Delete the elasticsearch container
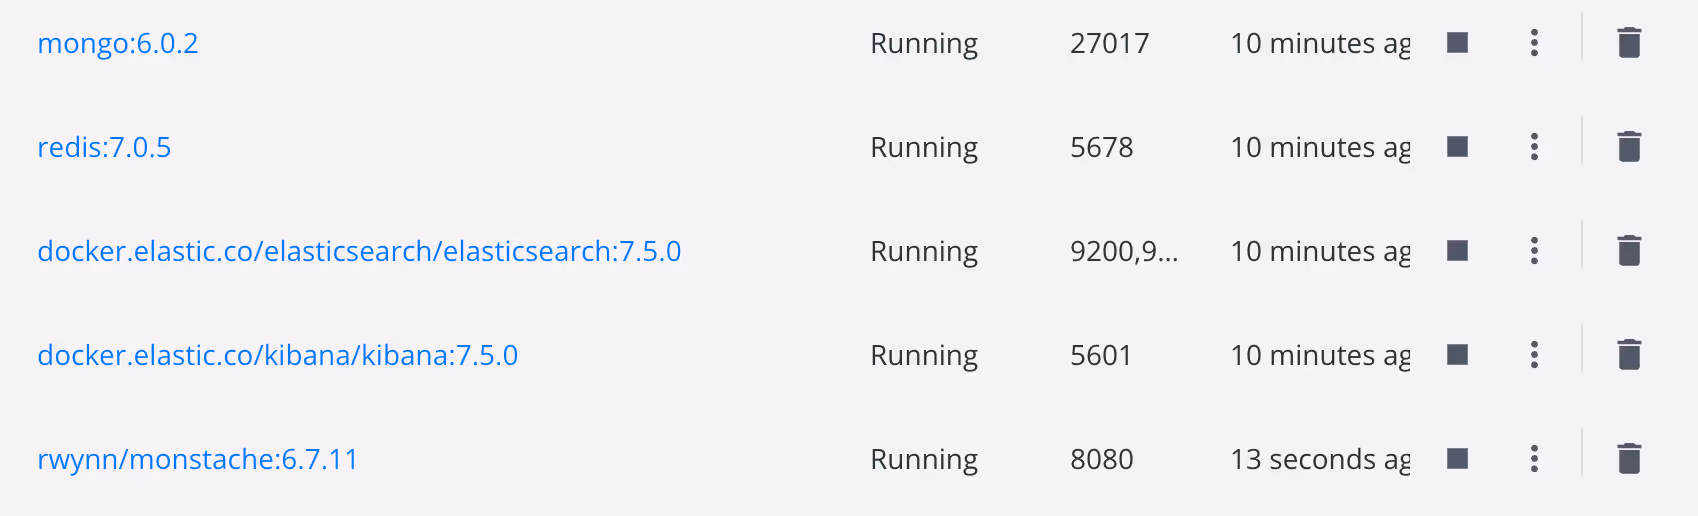The height and width of the screenshot is (516, 1698). 1629,251
